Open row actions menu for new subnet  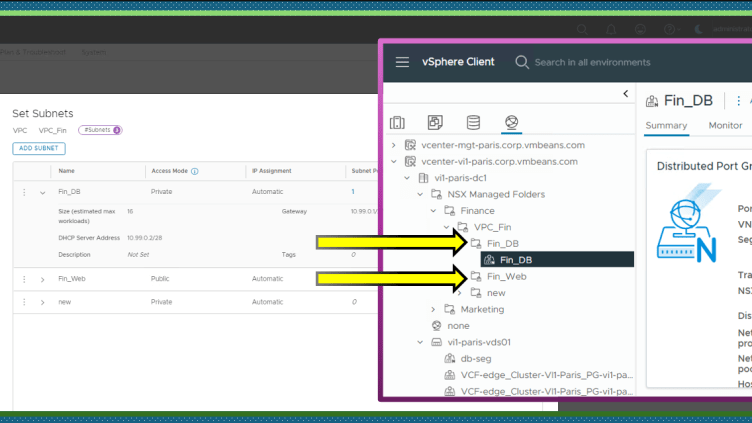[24, 302]
